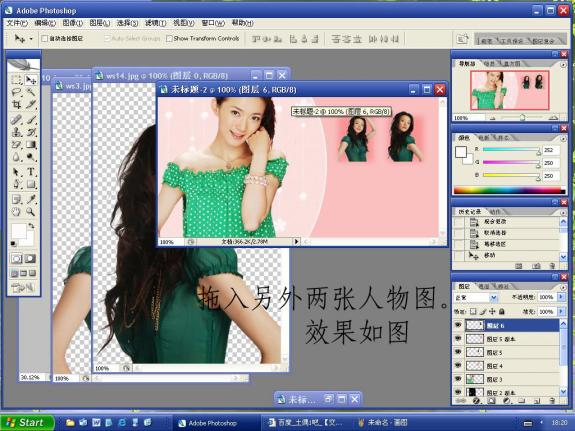Select the Eyedropper tool
The height and width of the screenshot is (431, 575).
(x=31, y=199)
